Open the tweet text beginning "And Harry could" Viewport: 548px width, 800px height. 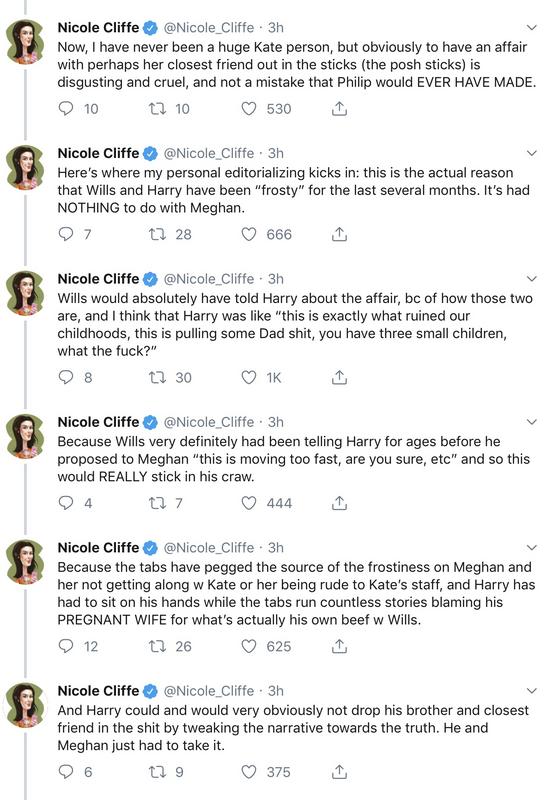click(x=293, y=728)
